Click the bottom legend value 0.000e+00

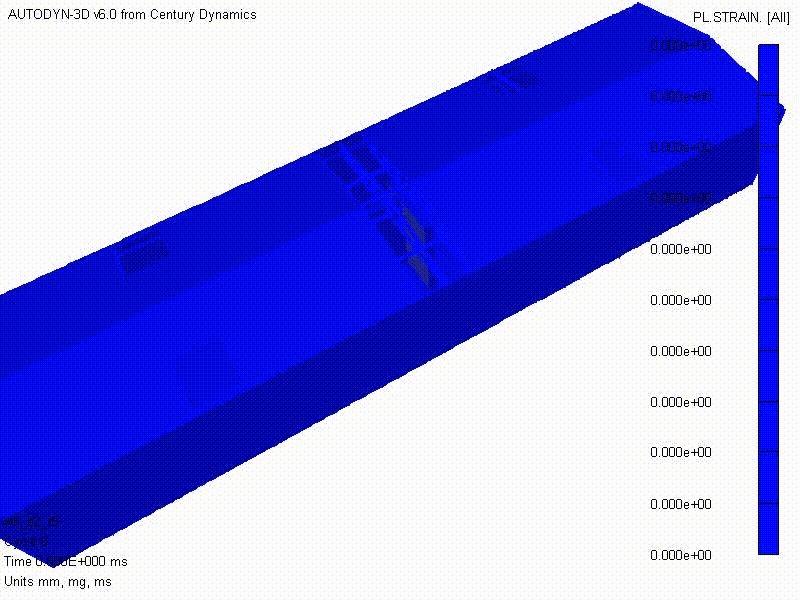tap(680, 555)
